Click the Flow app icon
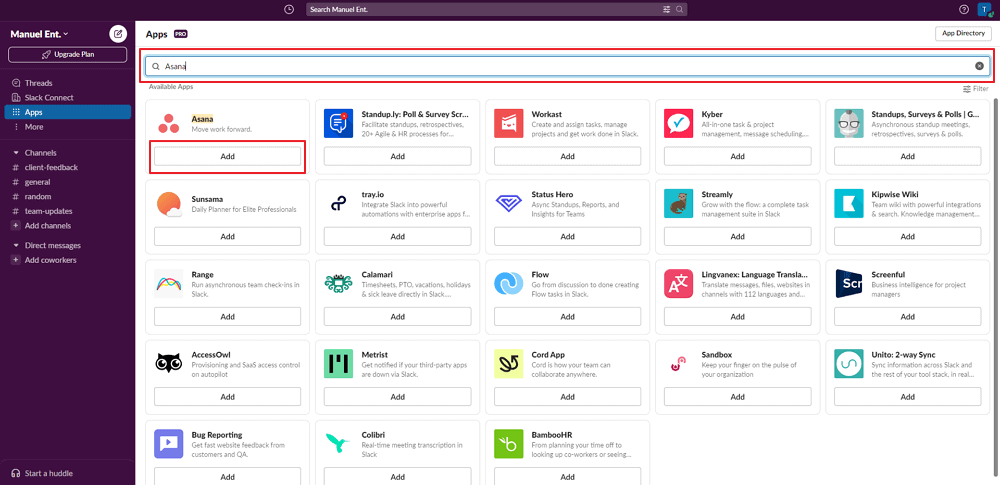This screenshot has width=1000, height=485. tap(509, 284)
